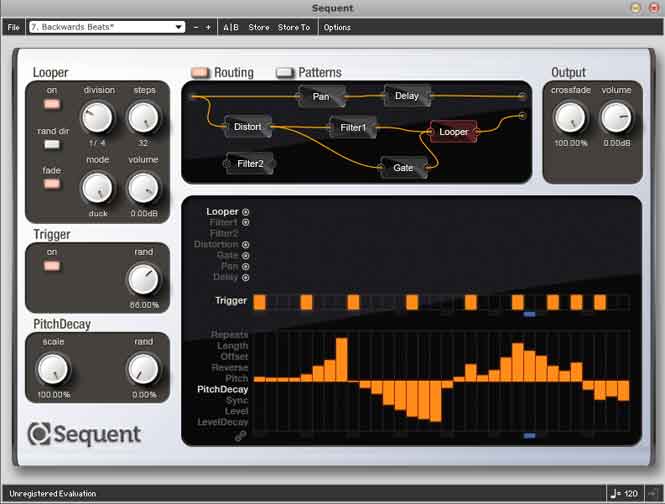This screenshot has height=504, width=665.
Task: Click the blue playhead marker under Trigger row
Action: 529,314
